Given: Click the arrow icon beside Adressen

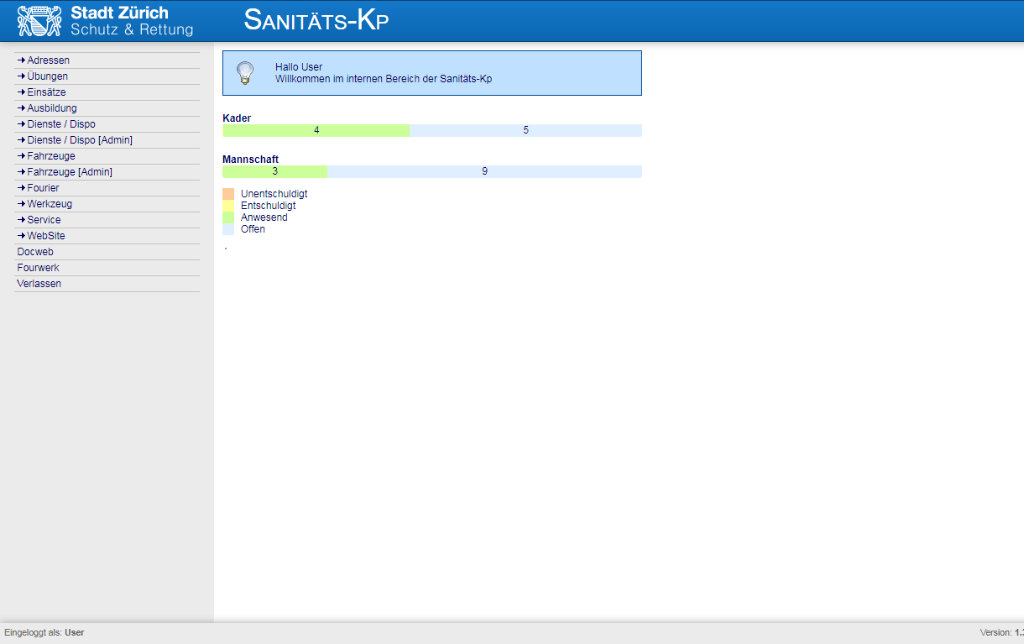Looking at the screenshot, I should [x=21, y=60].
